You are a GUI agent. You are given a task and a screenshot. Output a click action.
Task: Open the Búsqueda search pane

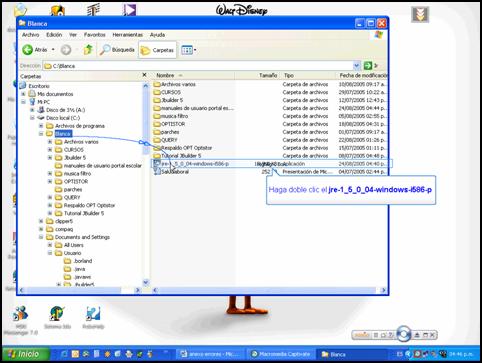(x=117, y=50)
